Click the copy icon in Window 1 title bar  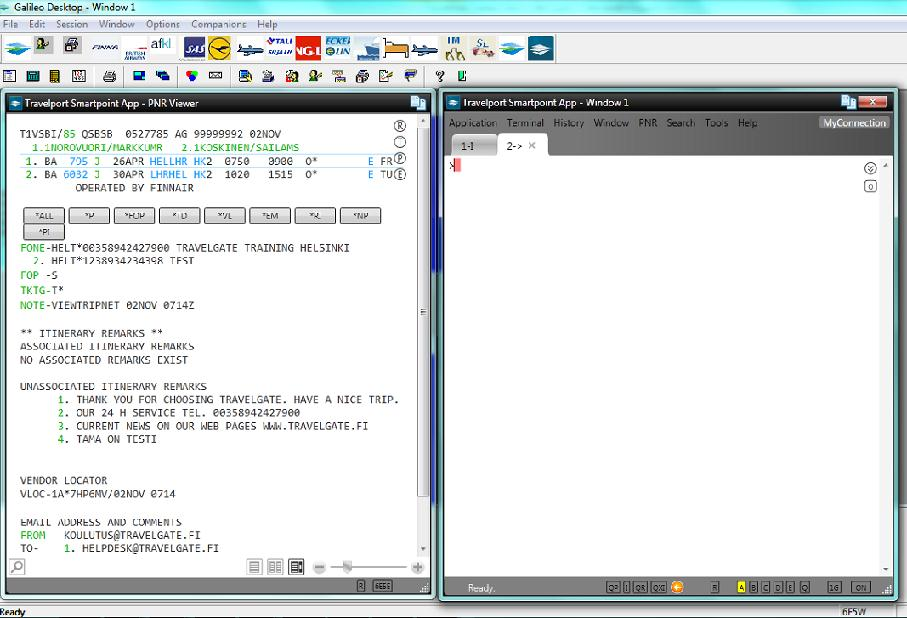[849, 102]
